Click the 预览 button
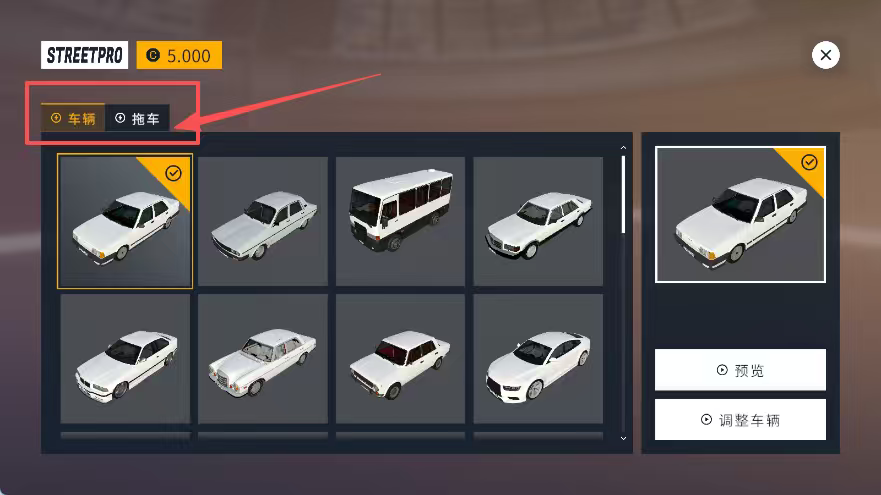 pyautogui.click(x=740, y=370)
